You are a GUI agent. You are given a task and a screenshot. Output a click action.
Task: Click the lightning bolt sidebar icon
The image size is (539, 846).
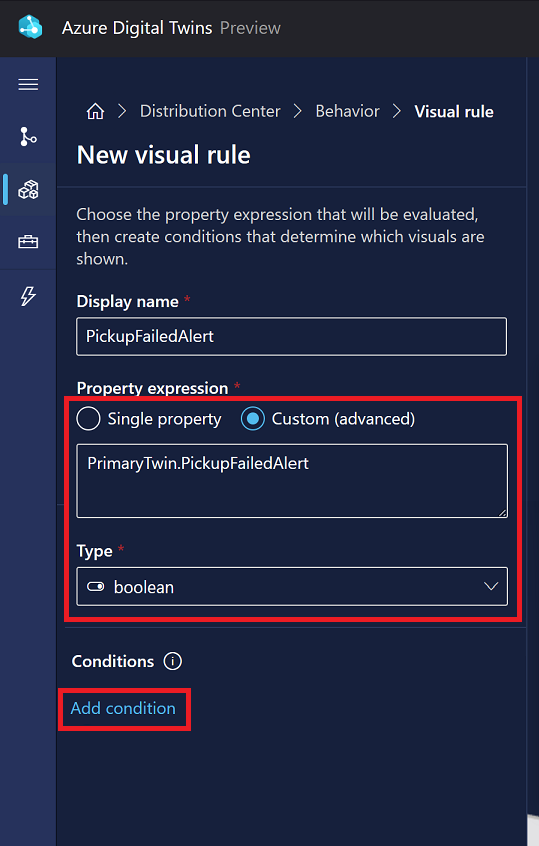[x=28, y=296]
